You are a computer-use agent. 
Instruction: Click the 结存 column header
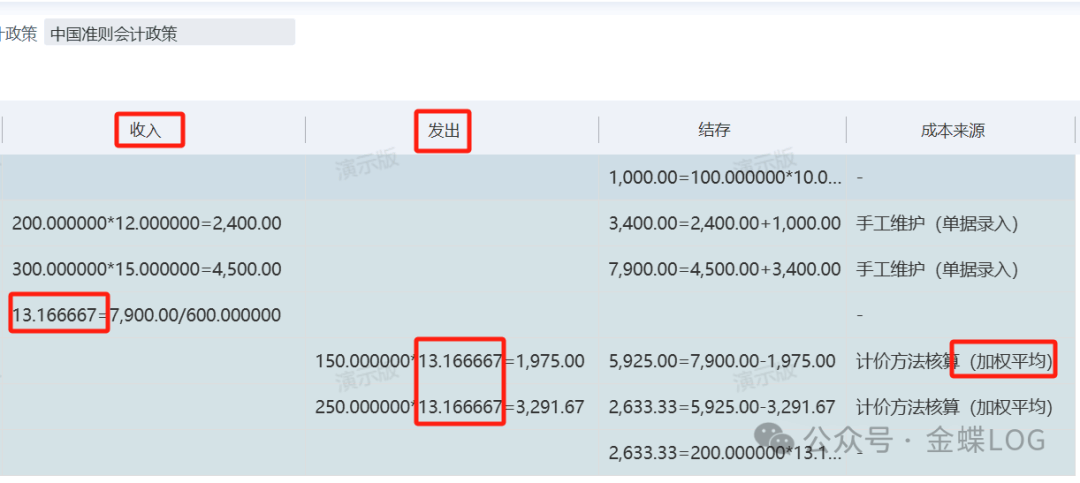[714, 130]
